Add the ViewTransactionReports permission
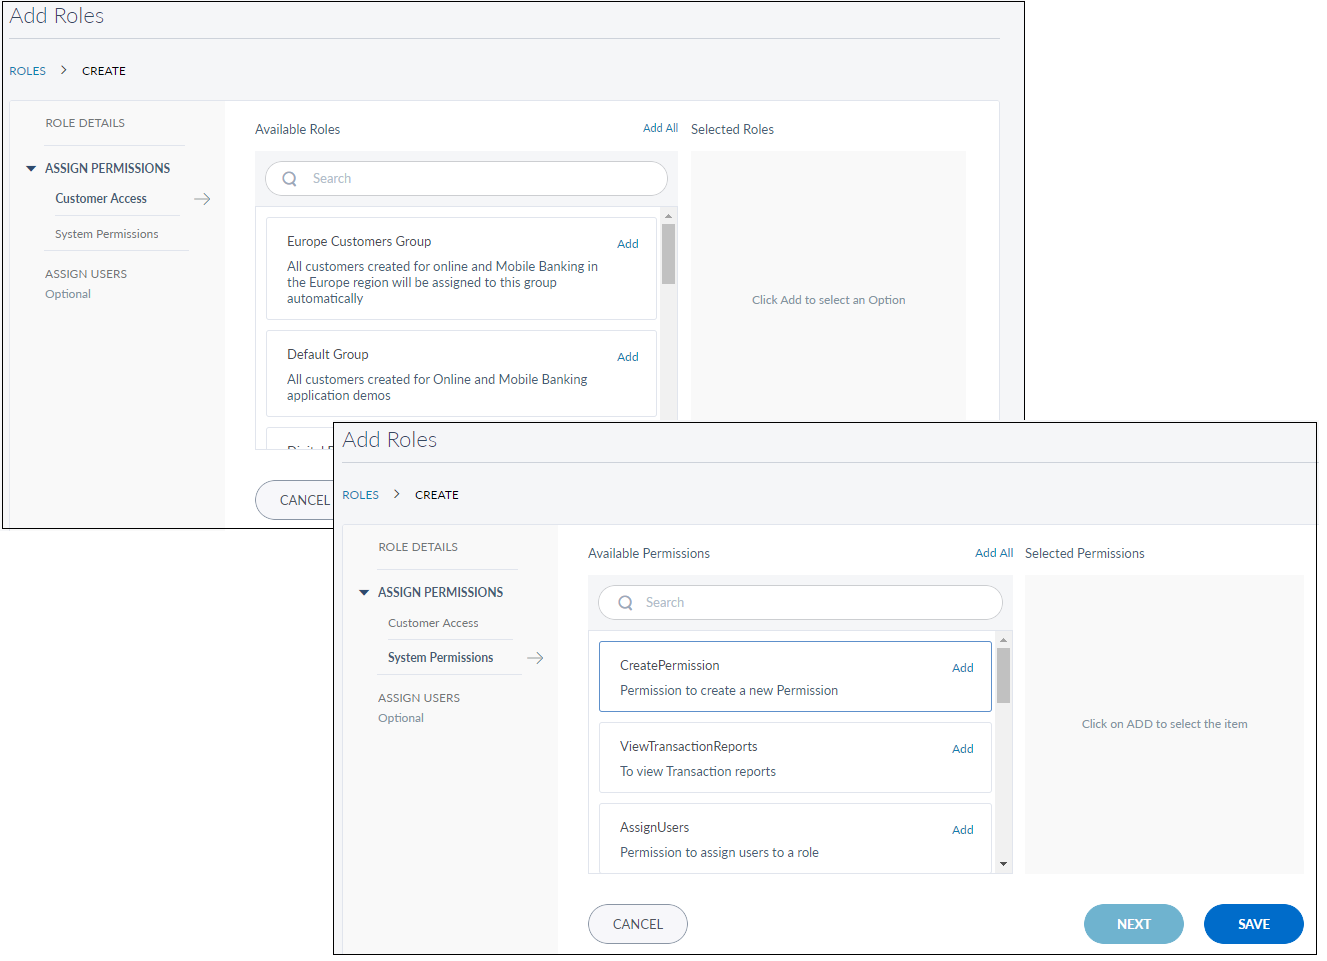Image resolution: width=1327 pixels, height=961 pixels. tap(962, 749)
